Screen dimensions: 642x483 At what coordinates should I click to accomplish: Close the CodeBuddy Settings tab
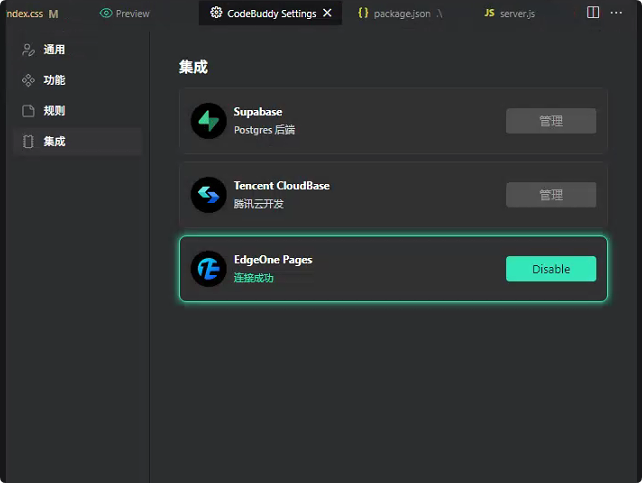point(327,13)
